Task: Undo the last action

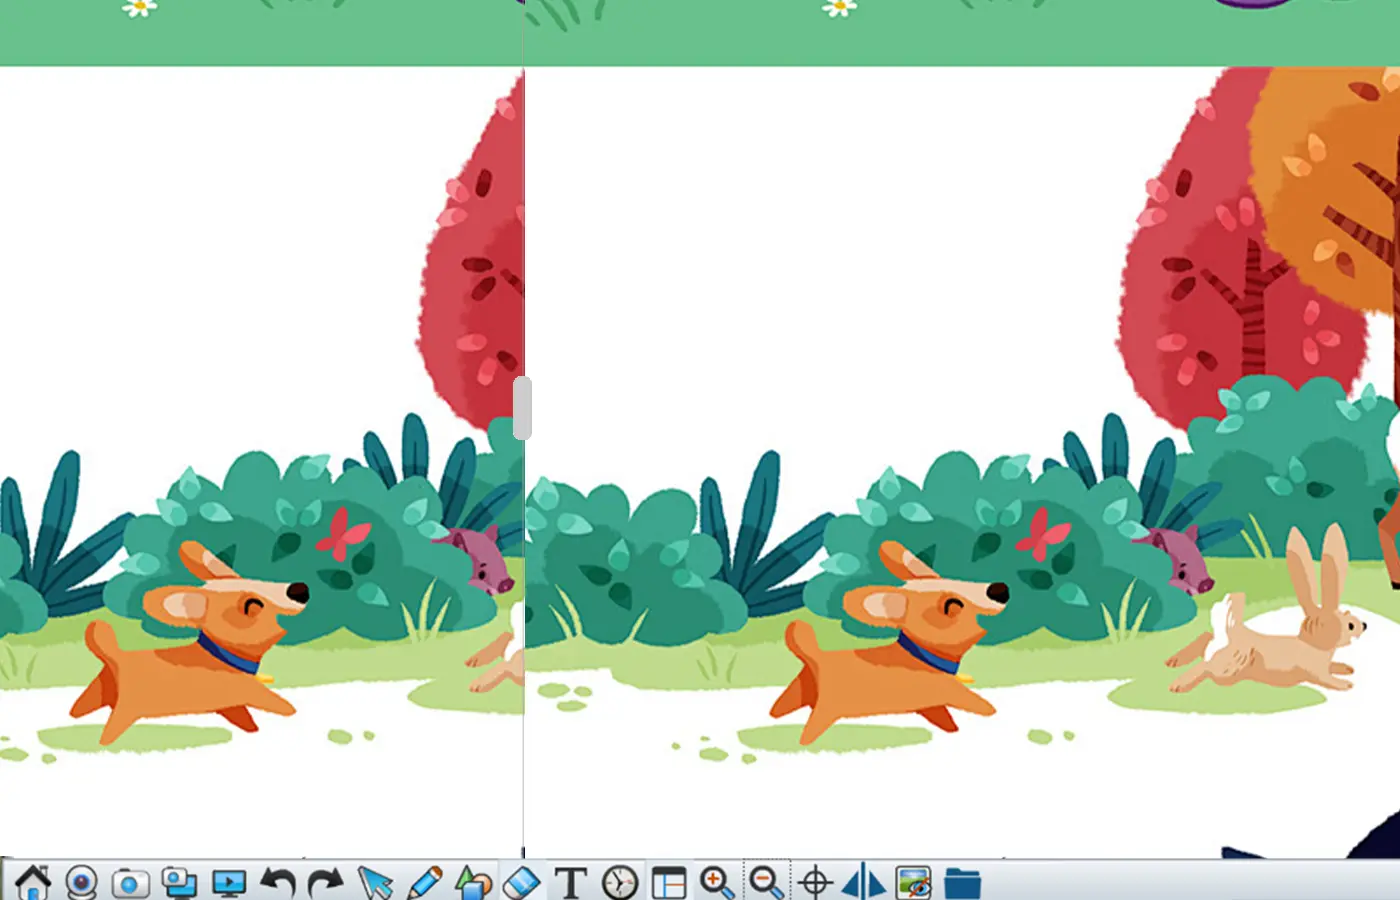Action: tap(277, 882)
